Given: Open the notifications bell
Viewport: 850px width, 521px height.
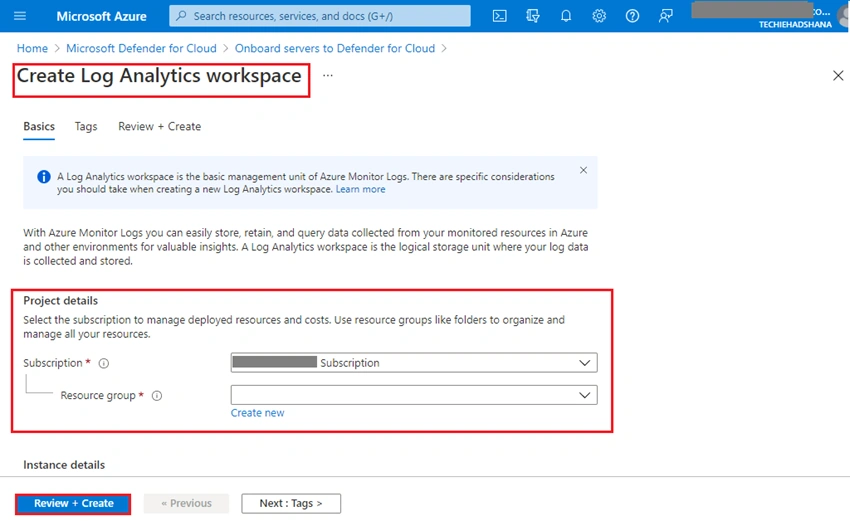Looking at the screenshot, I should point(565,16).
